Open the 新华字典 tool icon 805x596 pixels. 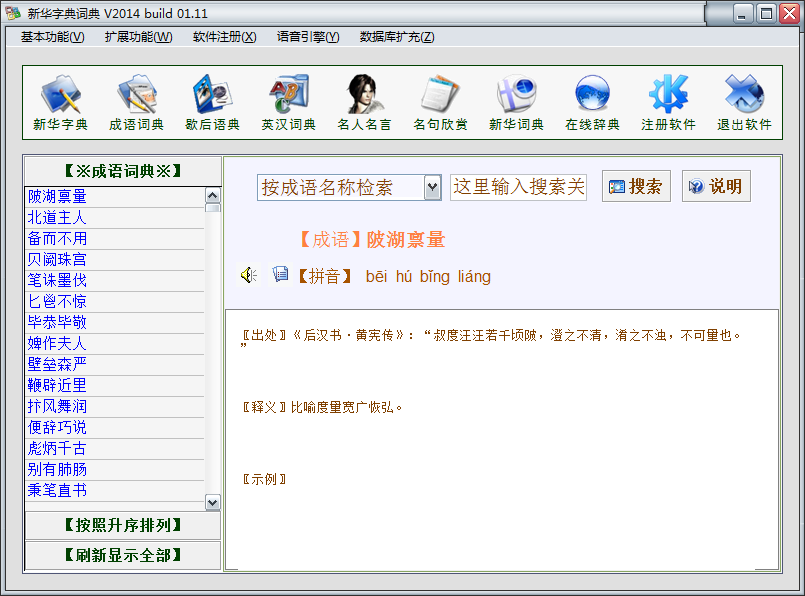[x=61, y=102]
